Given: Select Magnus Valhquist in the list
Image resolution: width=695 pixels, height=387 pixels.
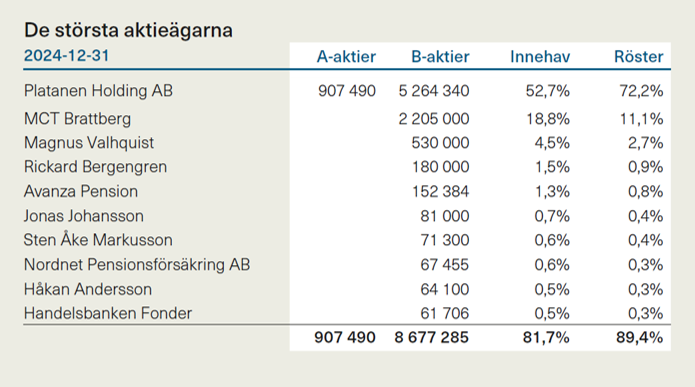Looking at the screenshot, I should (x=89, y=143).
